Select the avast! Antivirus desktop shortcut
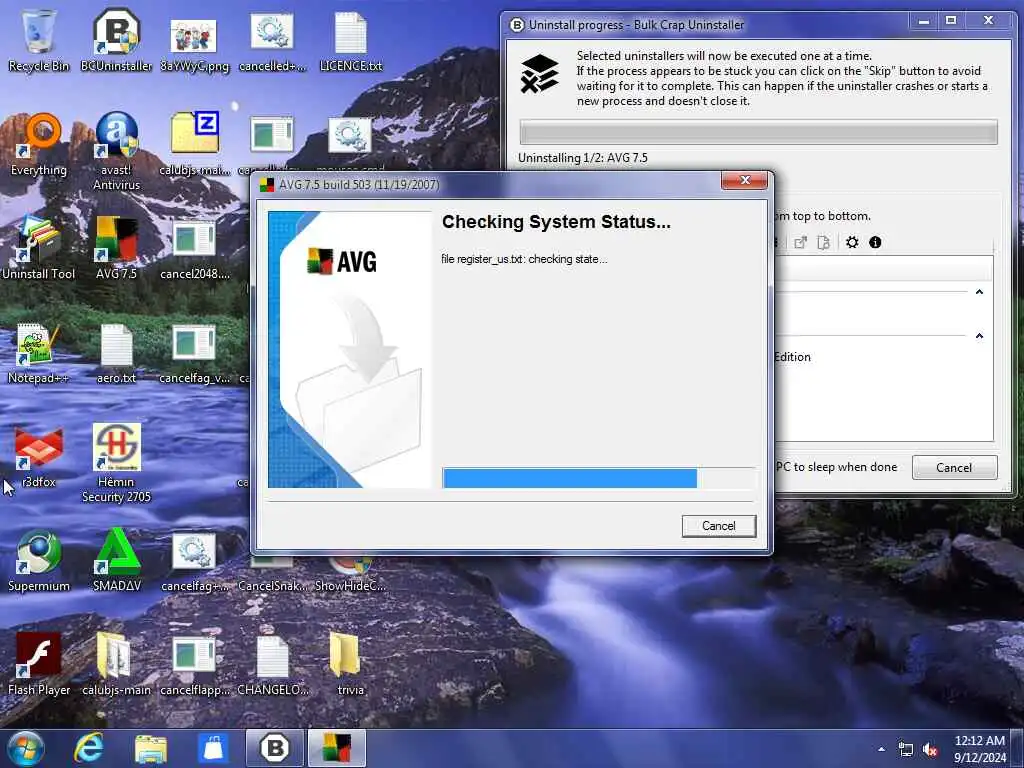 pyautogui.click(x=116, y=152)
